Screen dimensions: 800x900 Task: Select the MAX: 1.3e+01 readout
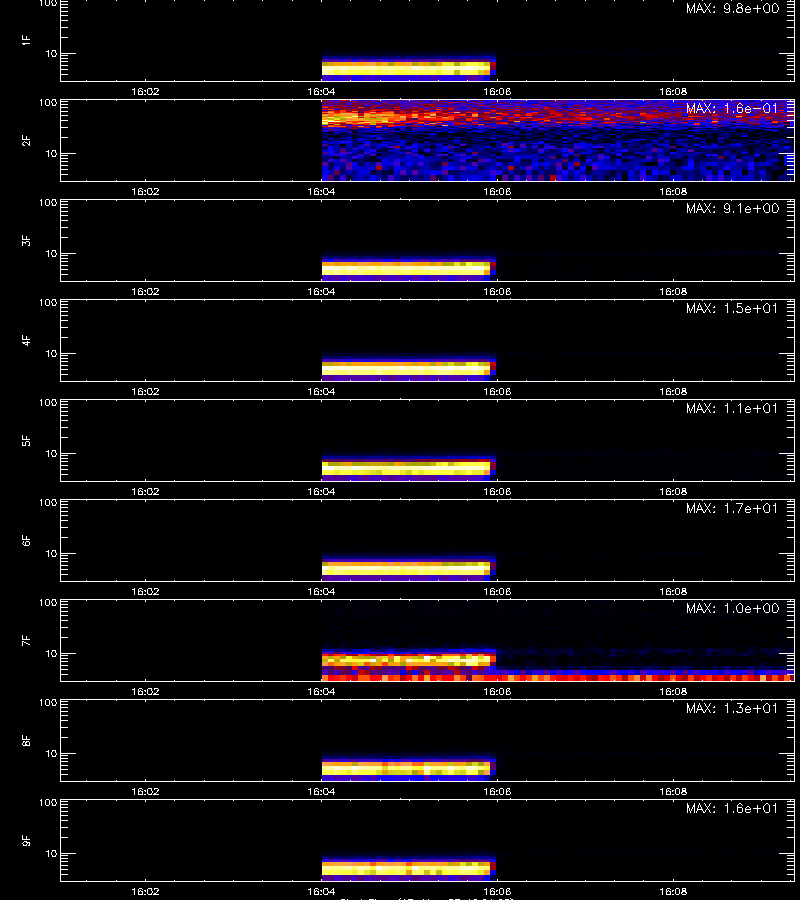[732, 708]
